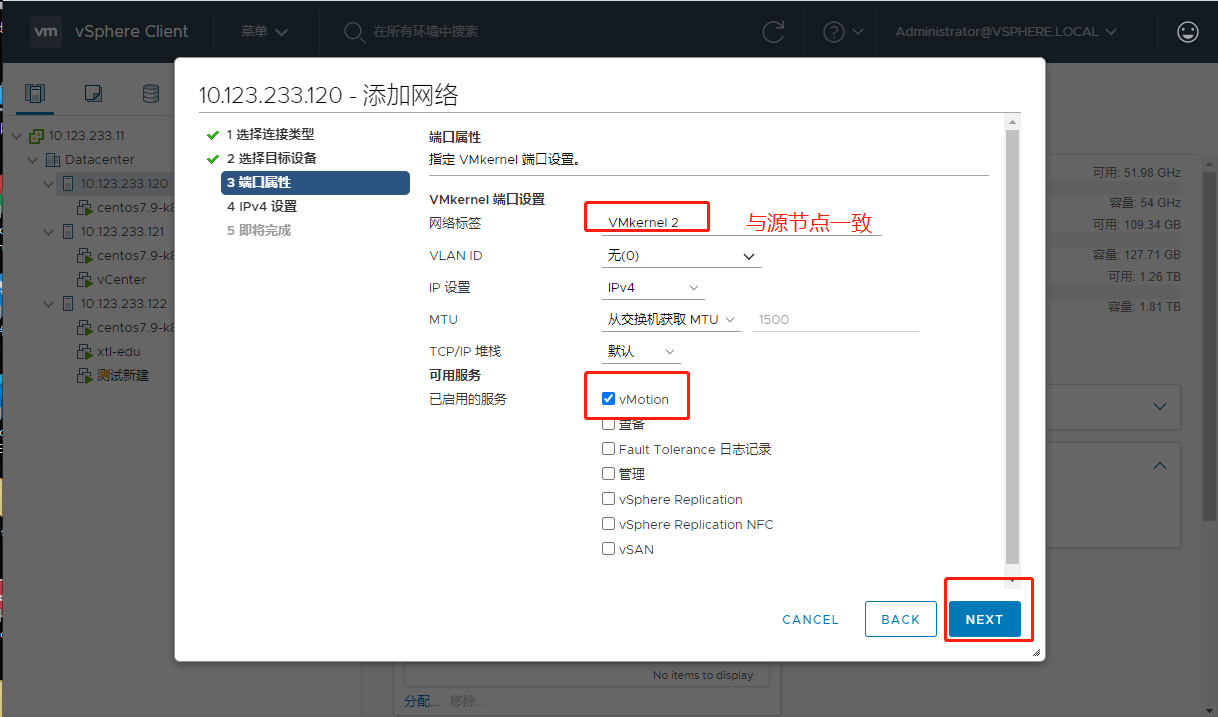The height and width of the screenshot is (717, 1218).
Task: Select vCenter VM in tree
Action: (121, 280)
